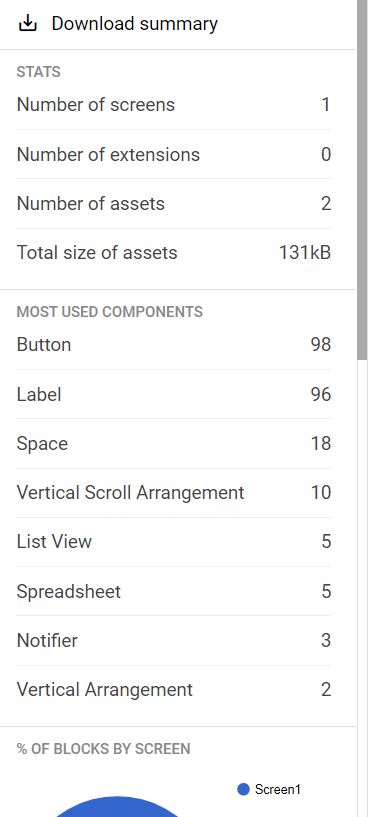Select the List View row
The image size is (378, 817).
(174, 541)
